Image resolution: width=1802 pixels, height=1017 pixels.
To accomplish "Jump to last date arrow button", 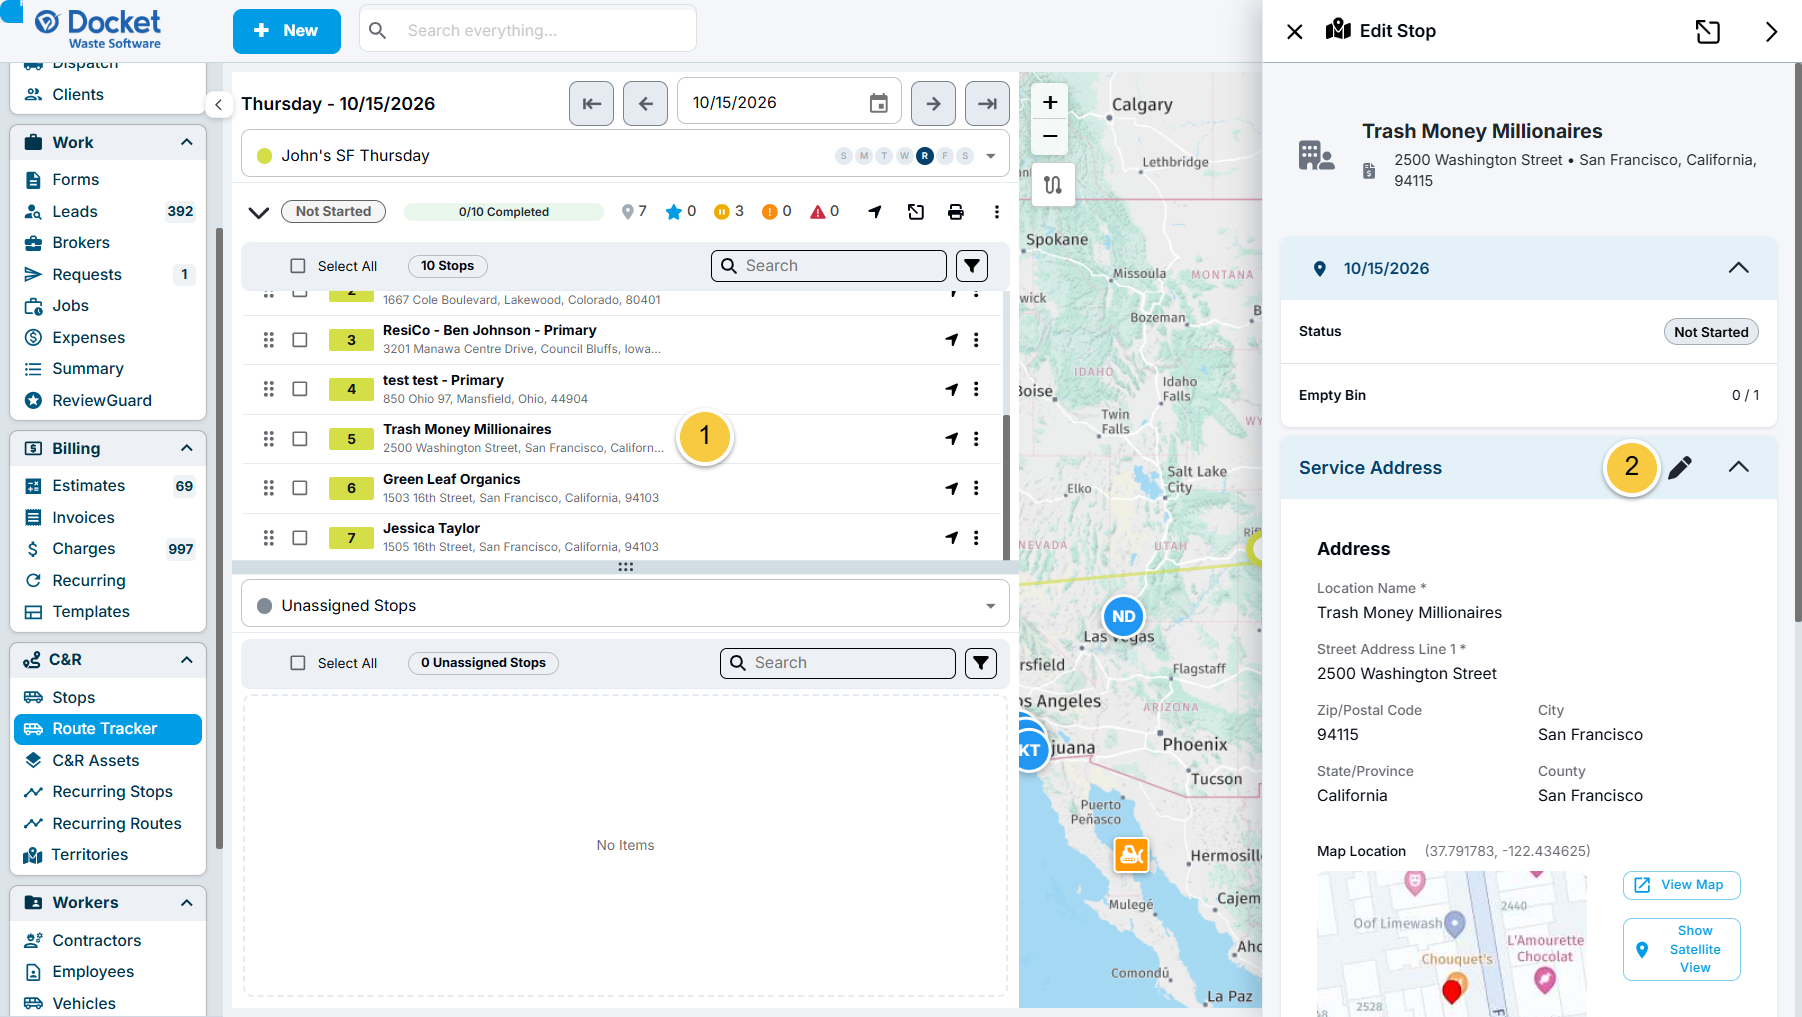I will 987,103.
